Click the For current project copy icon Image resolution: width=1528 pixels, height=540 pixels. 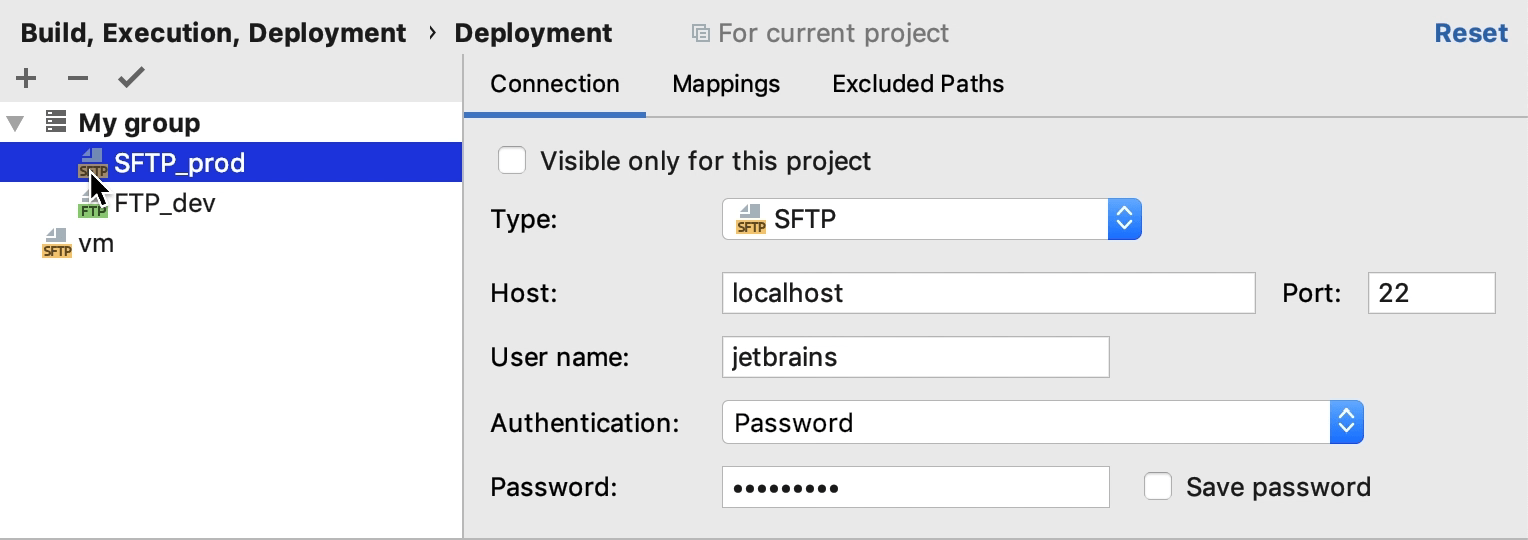(701, 33)
